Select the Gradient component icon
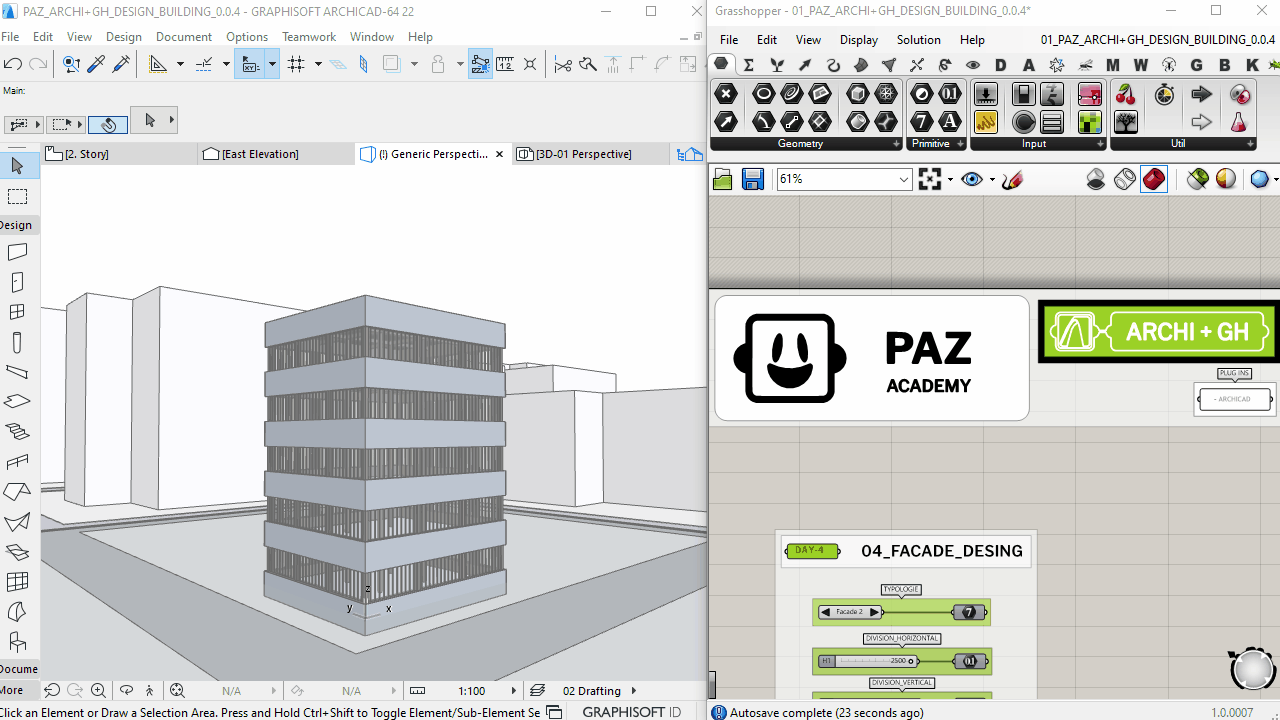Screen dimensions: 1280x720 1089,95
